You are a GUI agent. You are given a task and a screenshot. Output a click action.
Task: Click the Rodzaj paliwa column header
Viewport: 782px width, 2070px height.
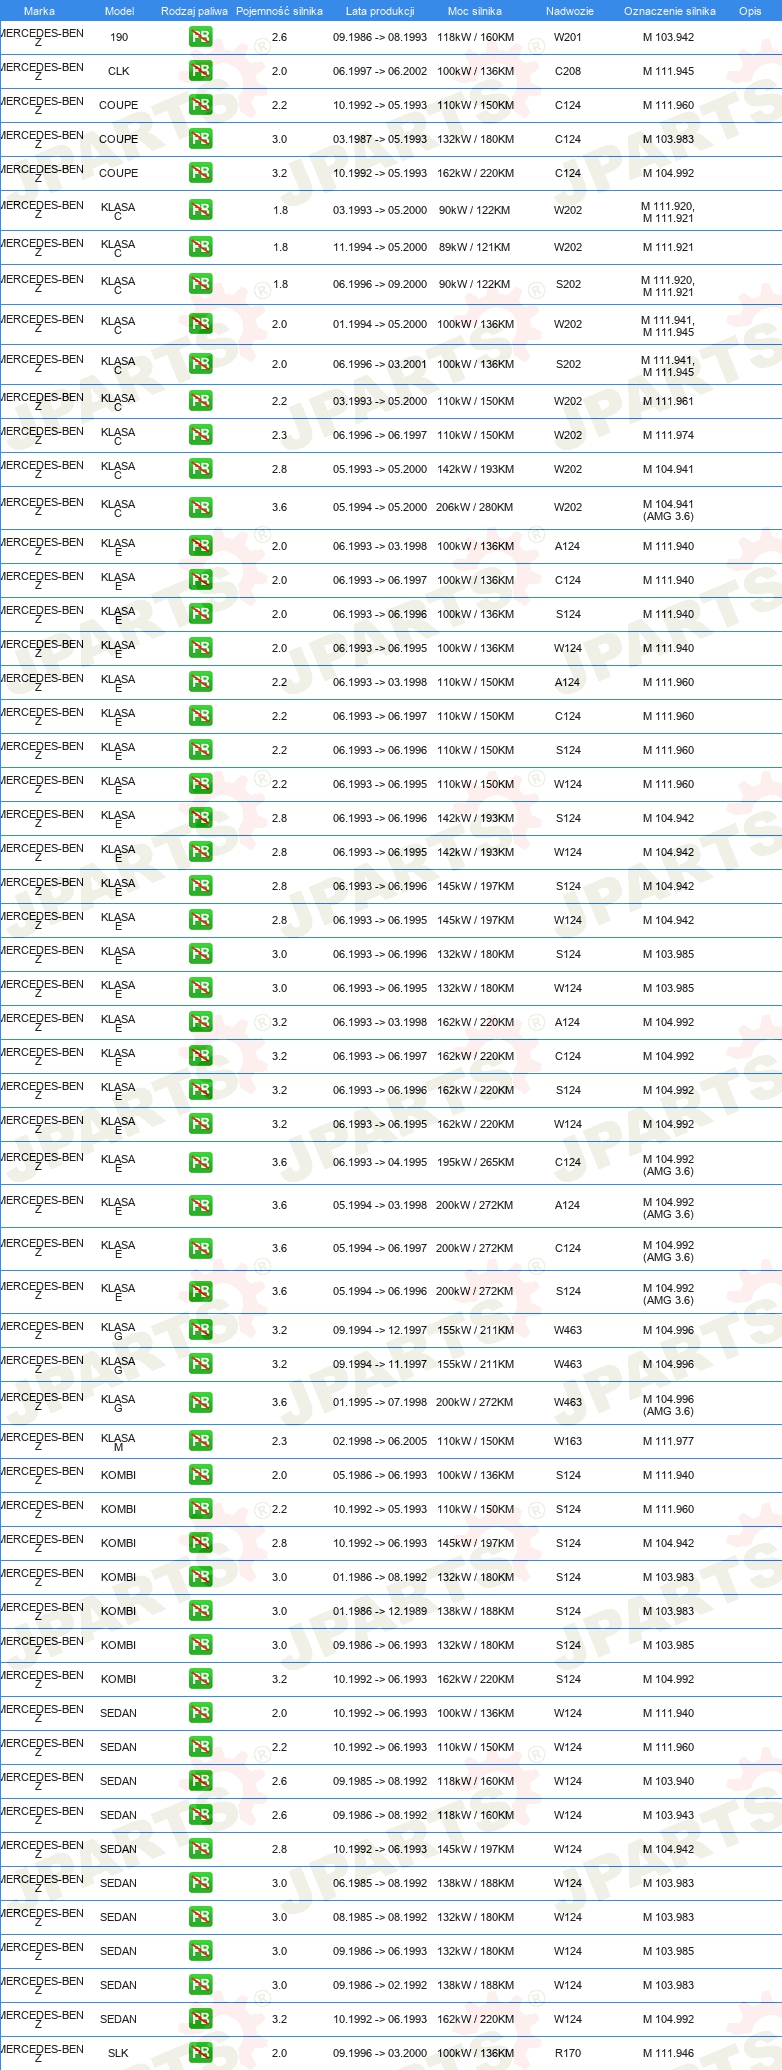click(194, 11)
